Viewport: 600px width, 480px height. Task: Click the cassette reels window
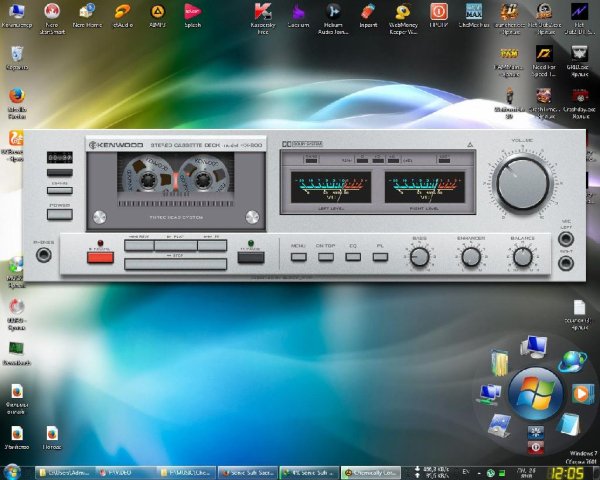[x=176, y=174]
